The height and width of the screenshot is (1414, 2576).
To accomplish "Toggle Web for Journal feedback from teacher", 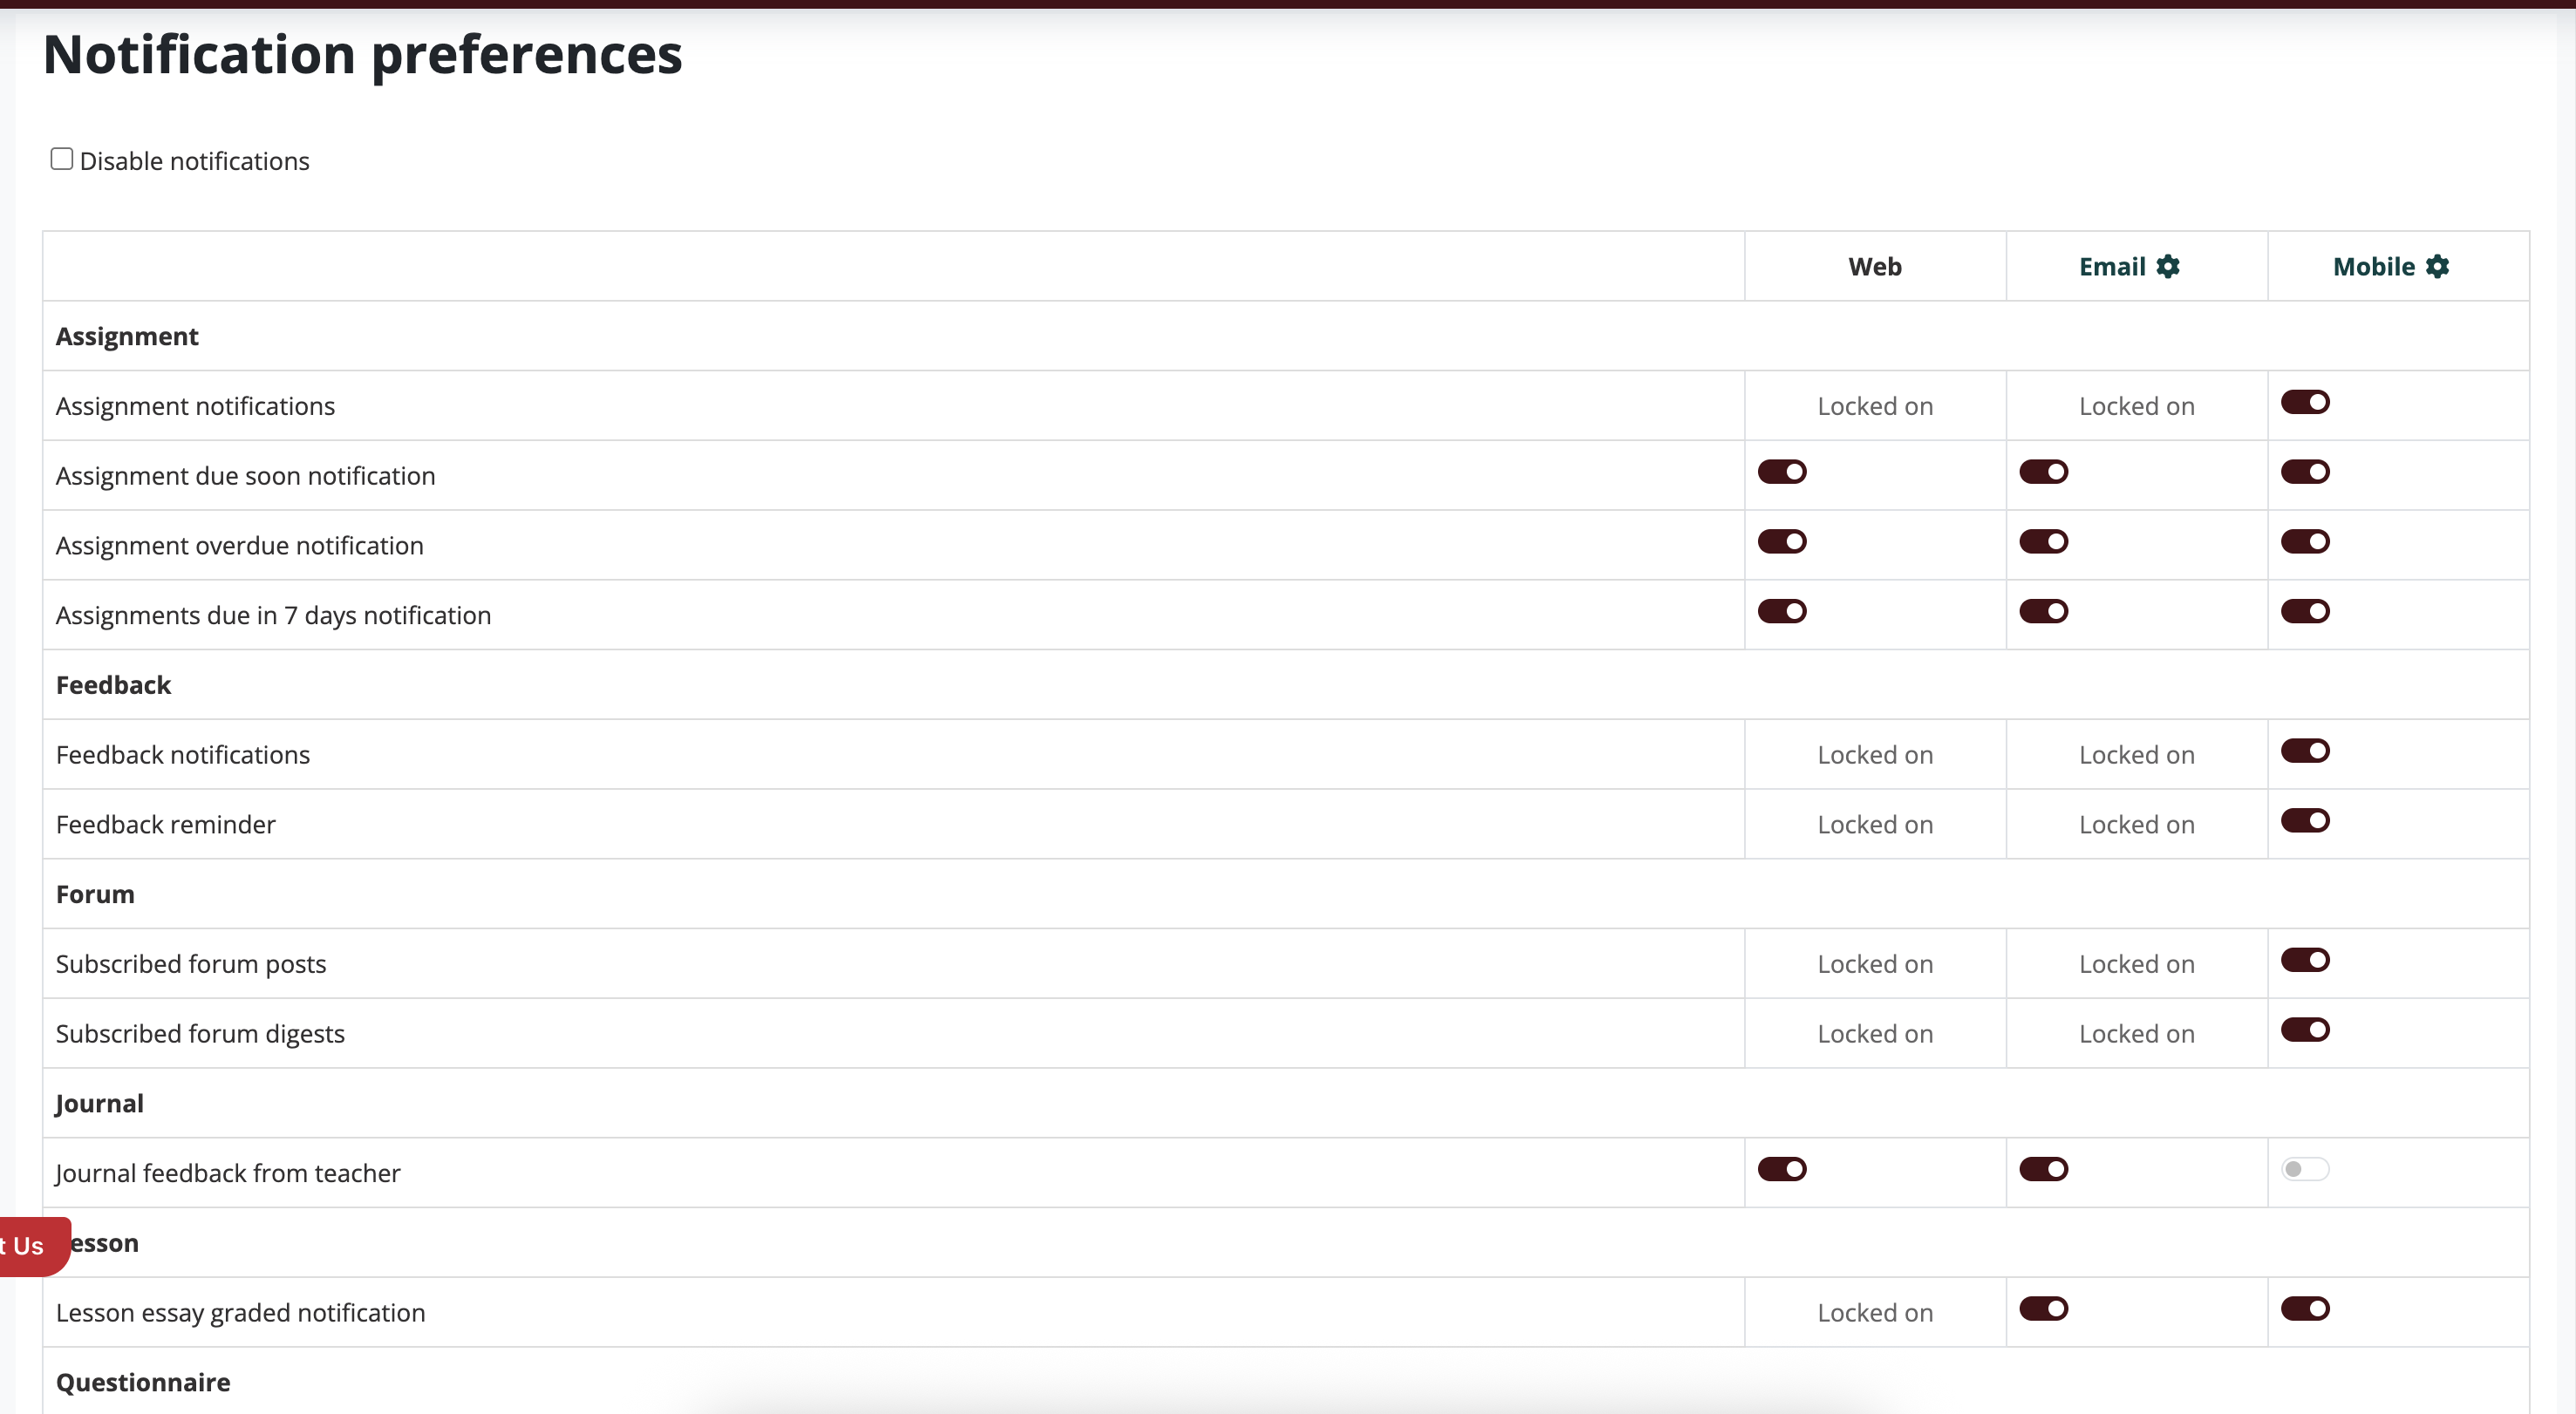I will click(1782, 1169).
